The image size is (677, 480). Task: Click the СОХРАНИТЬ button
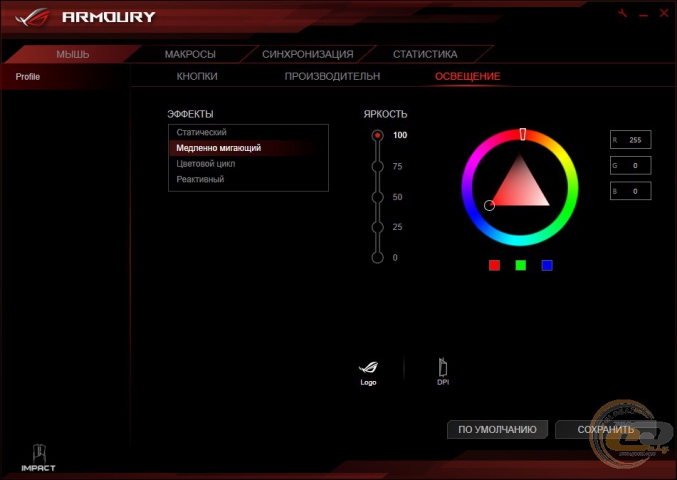pos(606,429)
